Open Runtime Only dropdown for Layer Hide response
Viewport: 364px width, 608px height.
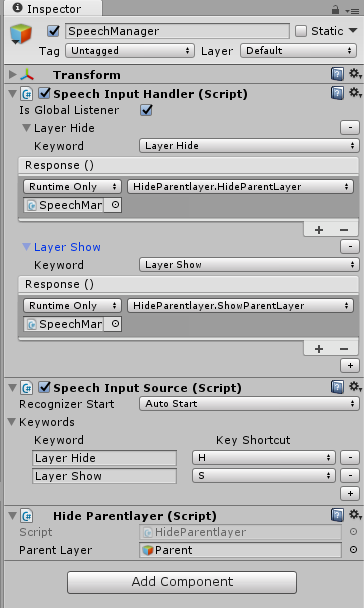pyautogui.click(x=72, y=187)
